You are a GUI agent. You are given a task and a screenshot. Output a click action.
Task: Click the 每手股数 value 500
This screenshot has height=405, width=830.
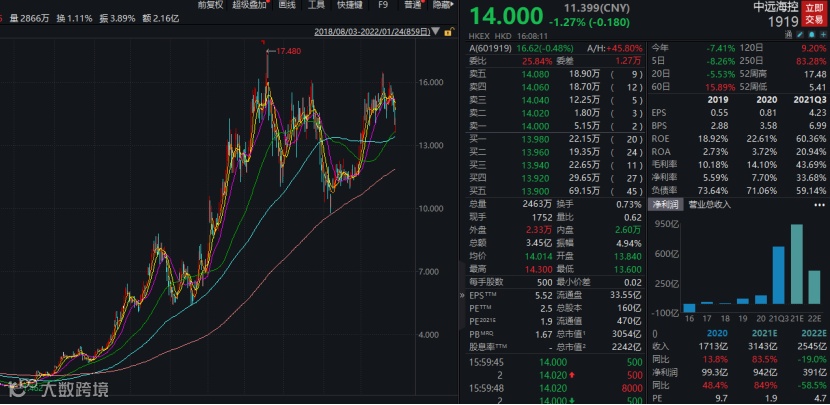544,282
